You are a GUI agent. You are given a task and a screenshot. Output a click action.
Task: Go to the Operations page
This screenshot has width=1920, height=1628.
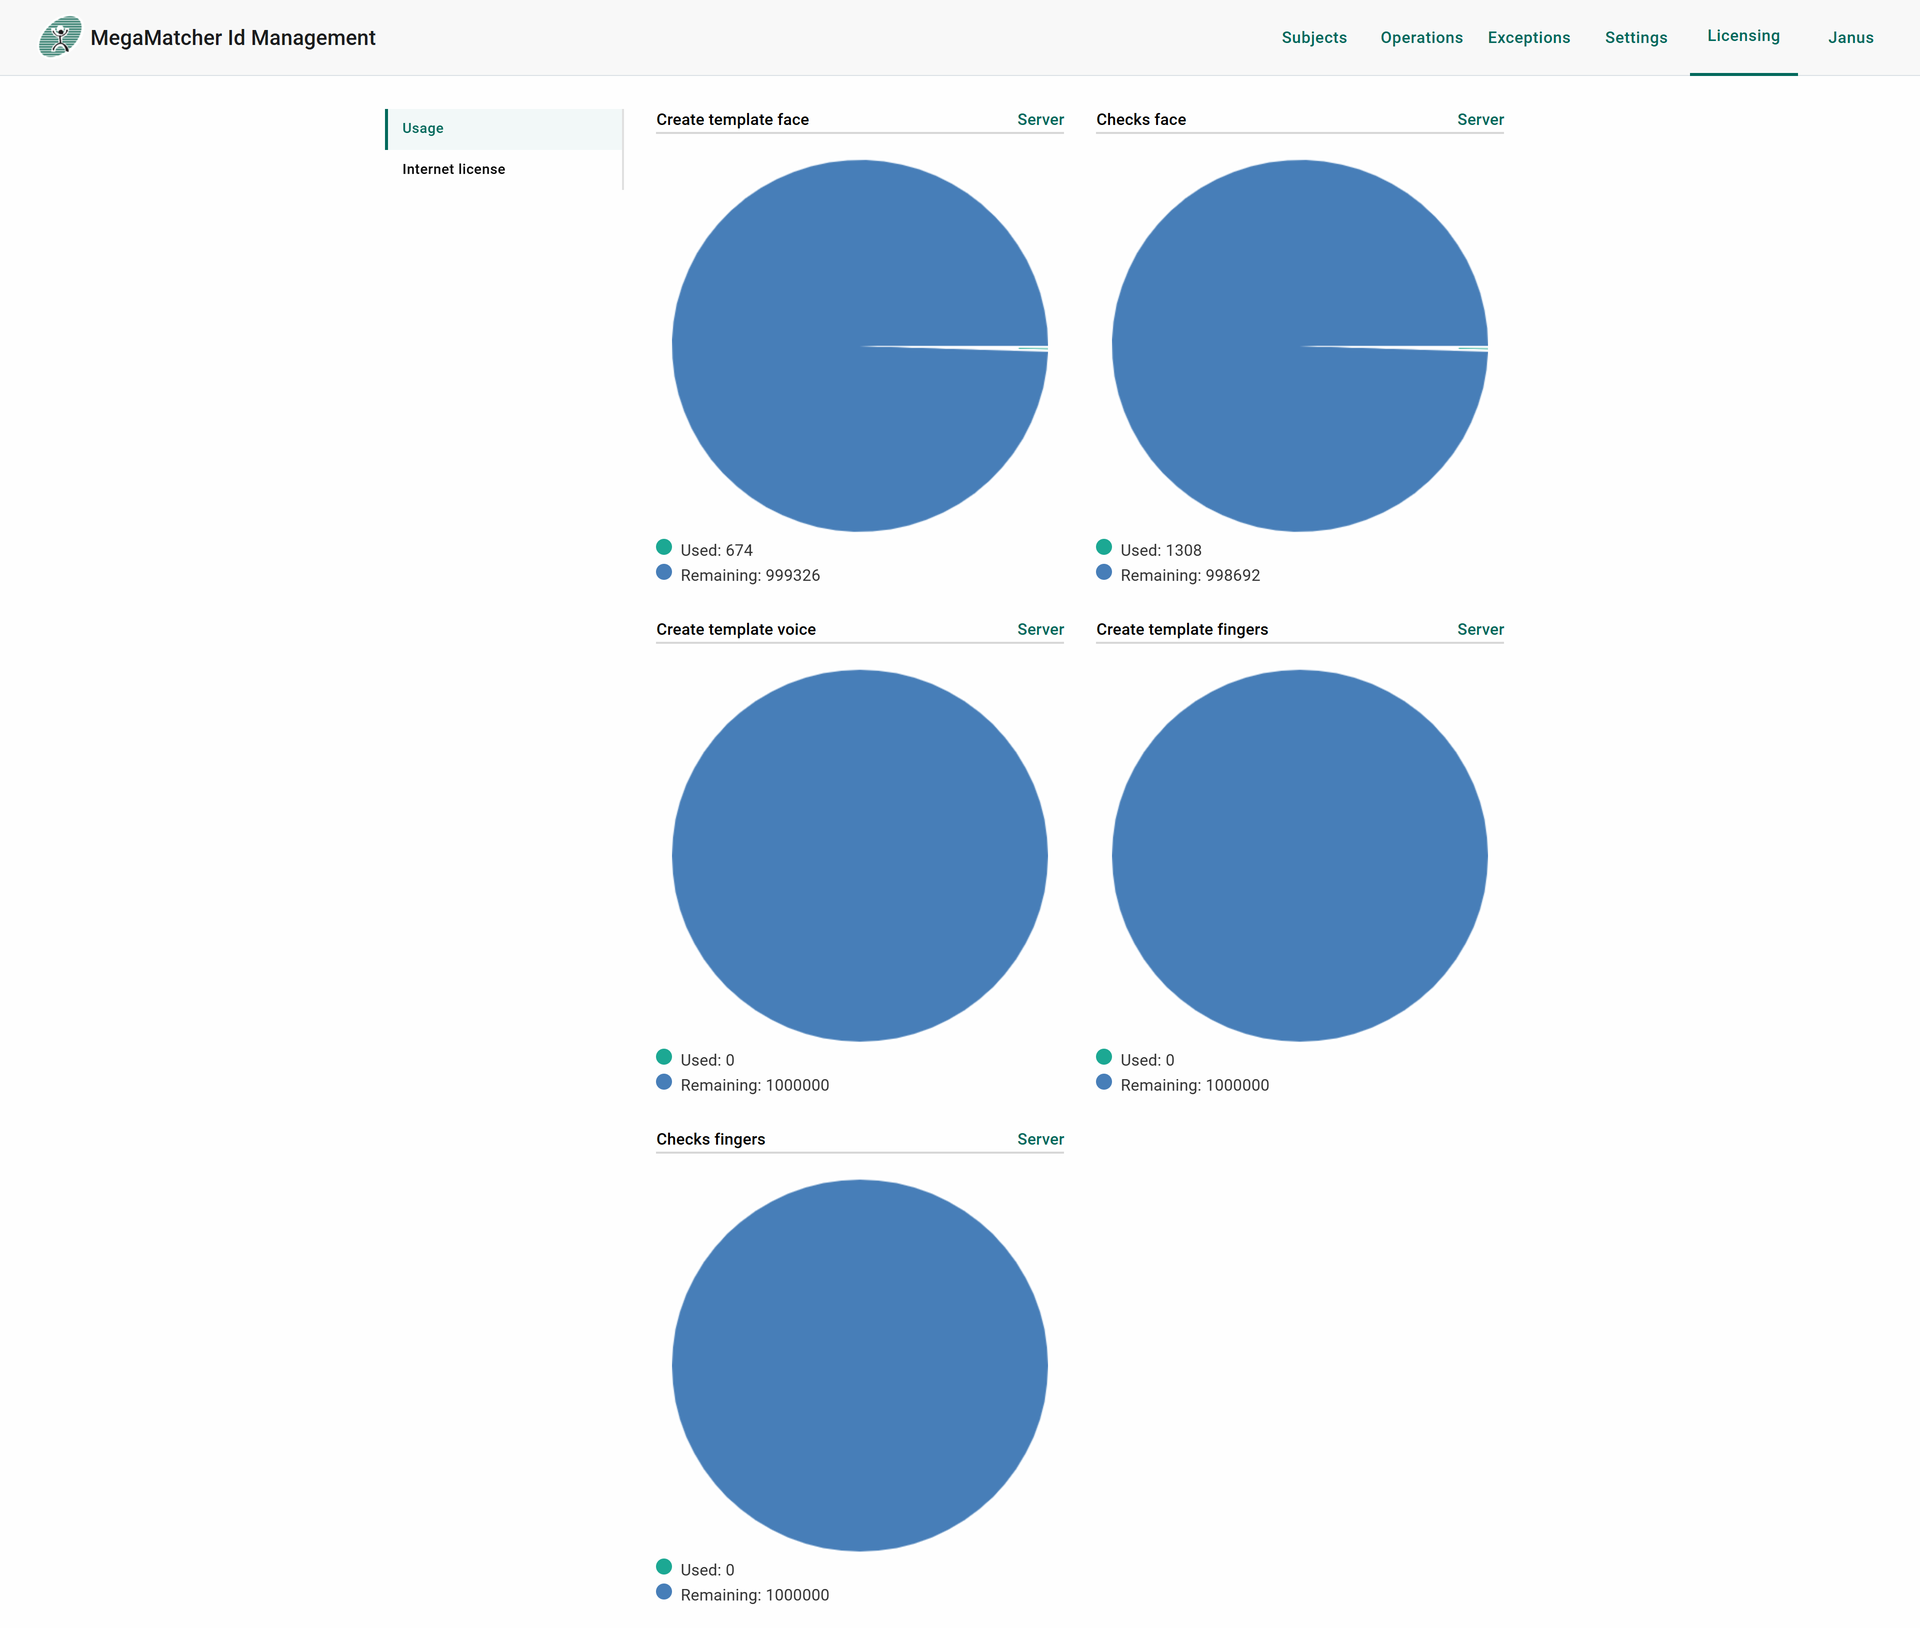click(1421, 38)
